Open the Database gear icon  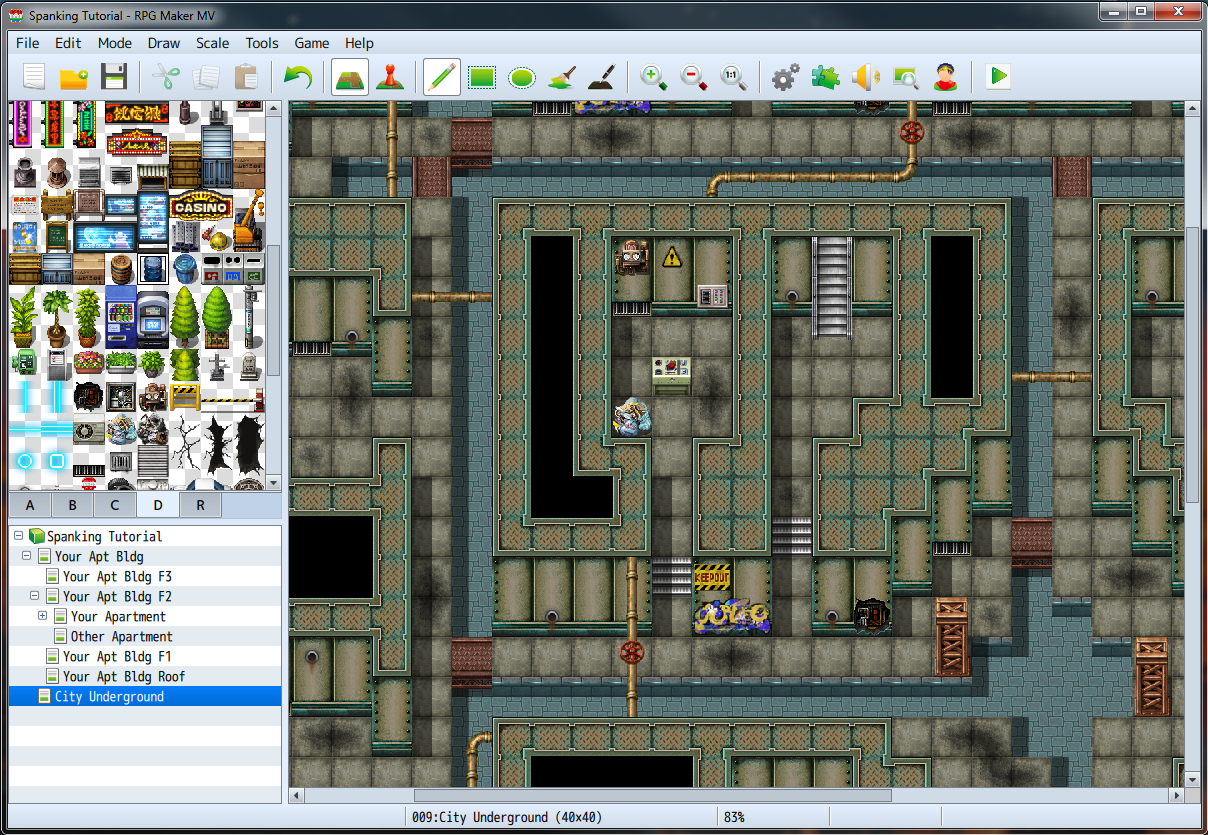click(x=786, y=78)
